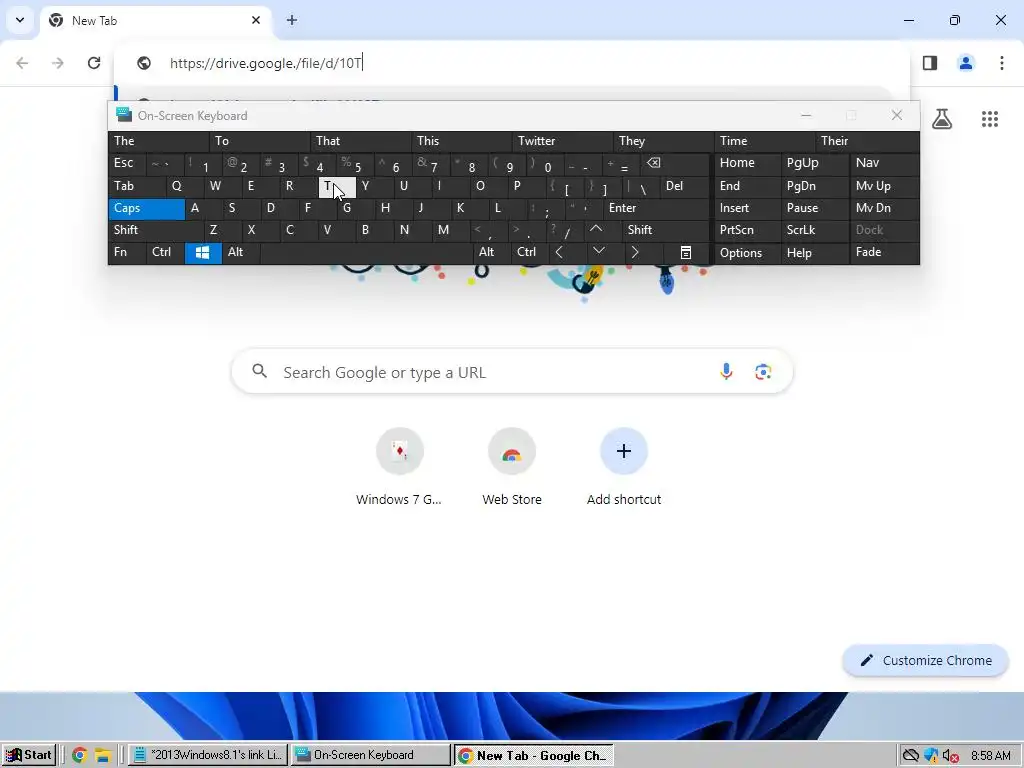This screenshot has width=1024, height=768.
Task: Click the Search Google or type a URL box
Action: click(512, 372)
